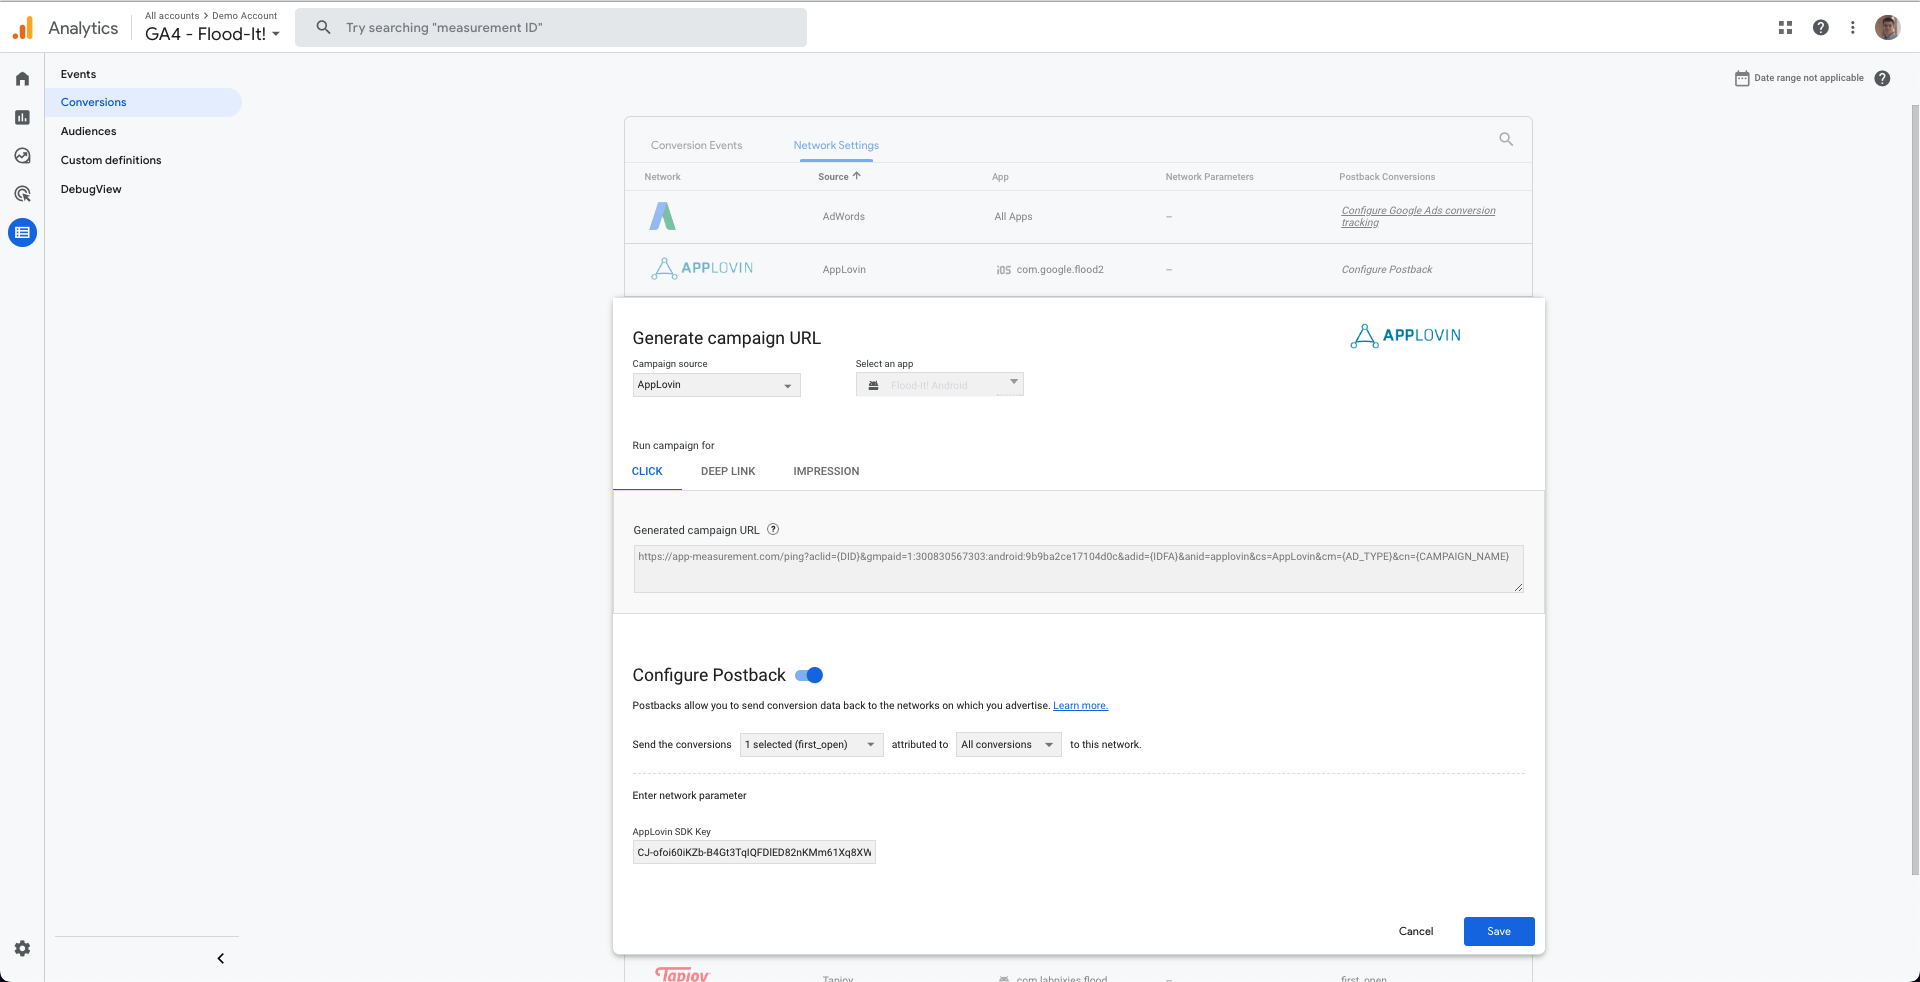Image resolution: width=1920 pixels, height=982 pixels.
Task: Click the search box 'Try searching measurement ID'
Action: 551,27
